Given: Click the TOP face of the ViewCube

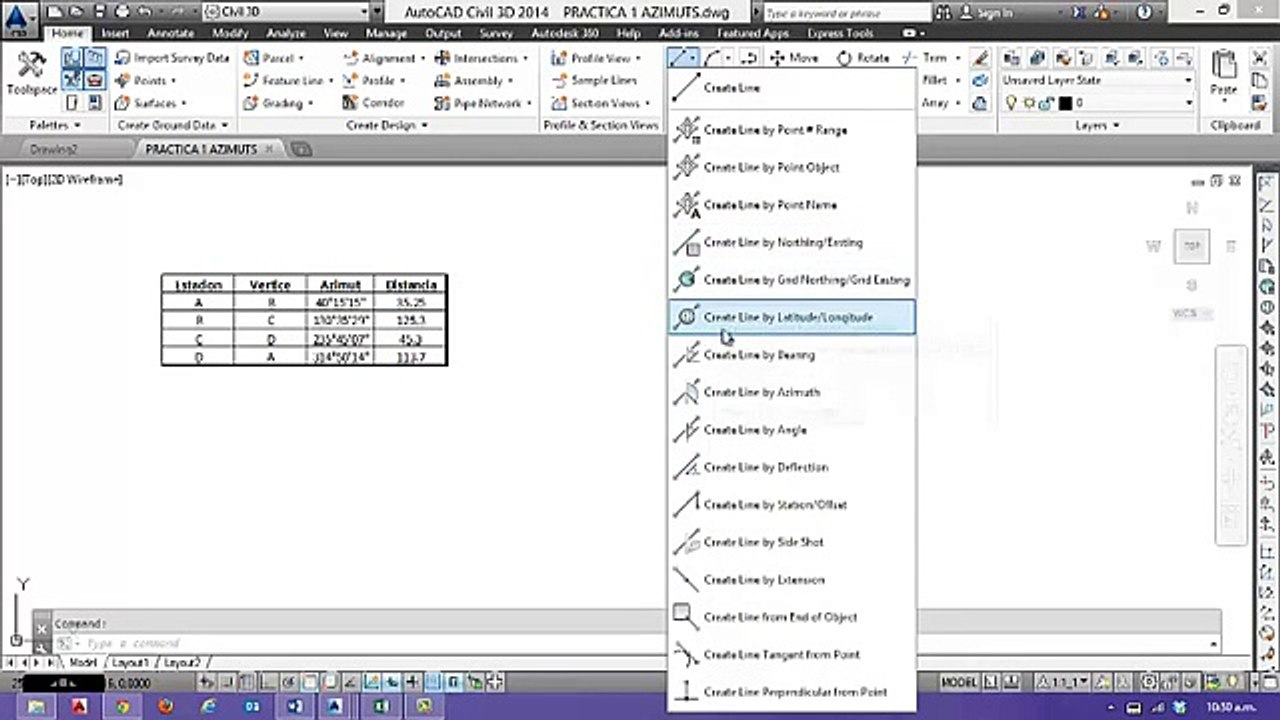Looking at the screenshot, I should pos(1191,246).
